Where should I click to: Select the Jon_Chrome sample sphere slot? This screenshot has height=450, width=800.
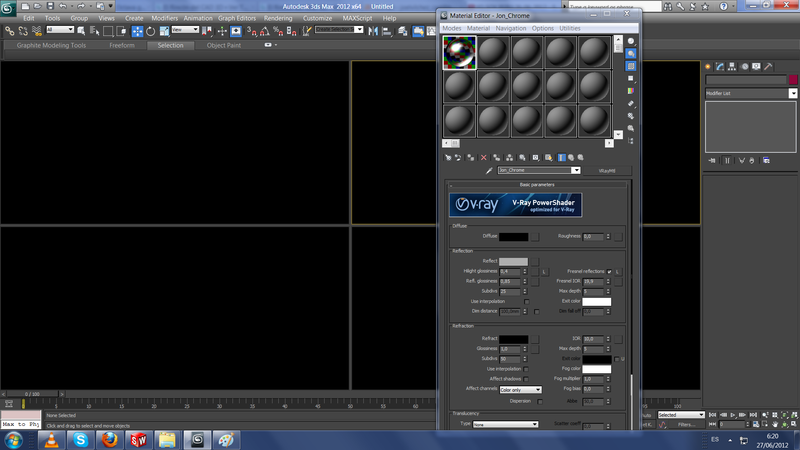click(459, 52)
